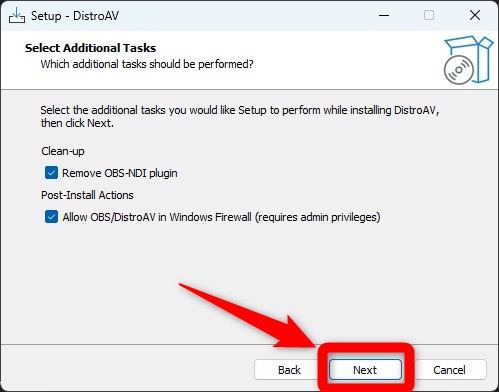Image resolution: width=499 pixels, height=392 pixels.
Task: Uncheck Remove OBS-NDI plugin checkbox
Action: click(51, 173)
